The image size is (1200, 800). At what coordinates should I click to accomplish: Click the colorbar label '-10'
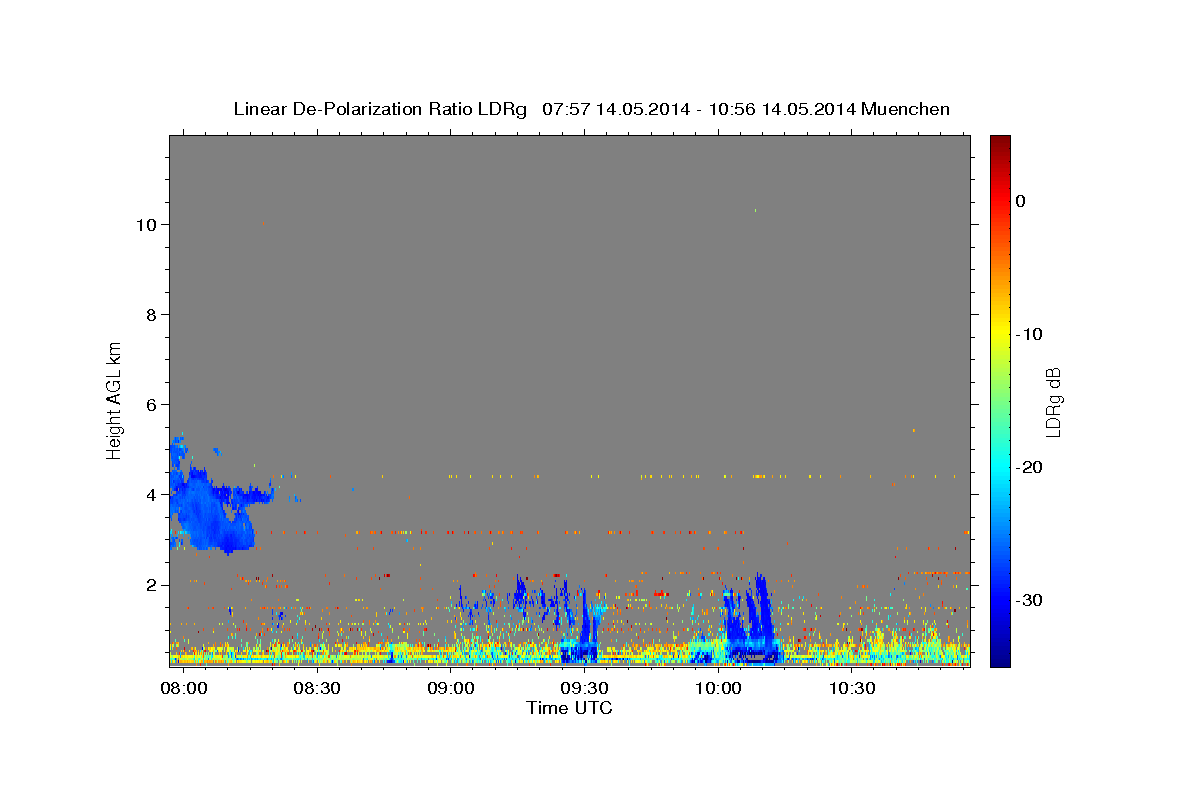(x=1029, y=334)
